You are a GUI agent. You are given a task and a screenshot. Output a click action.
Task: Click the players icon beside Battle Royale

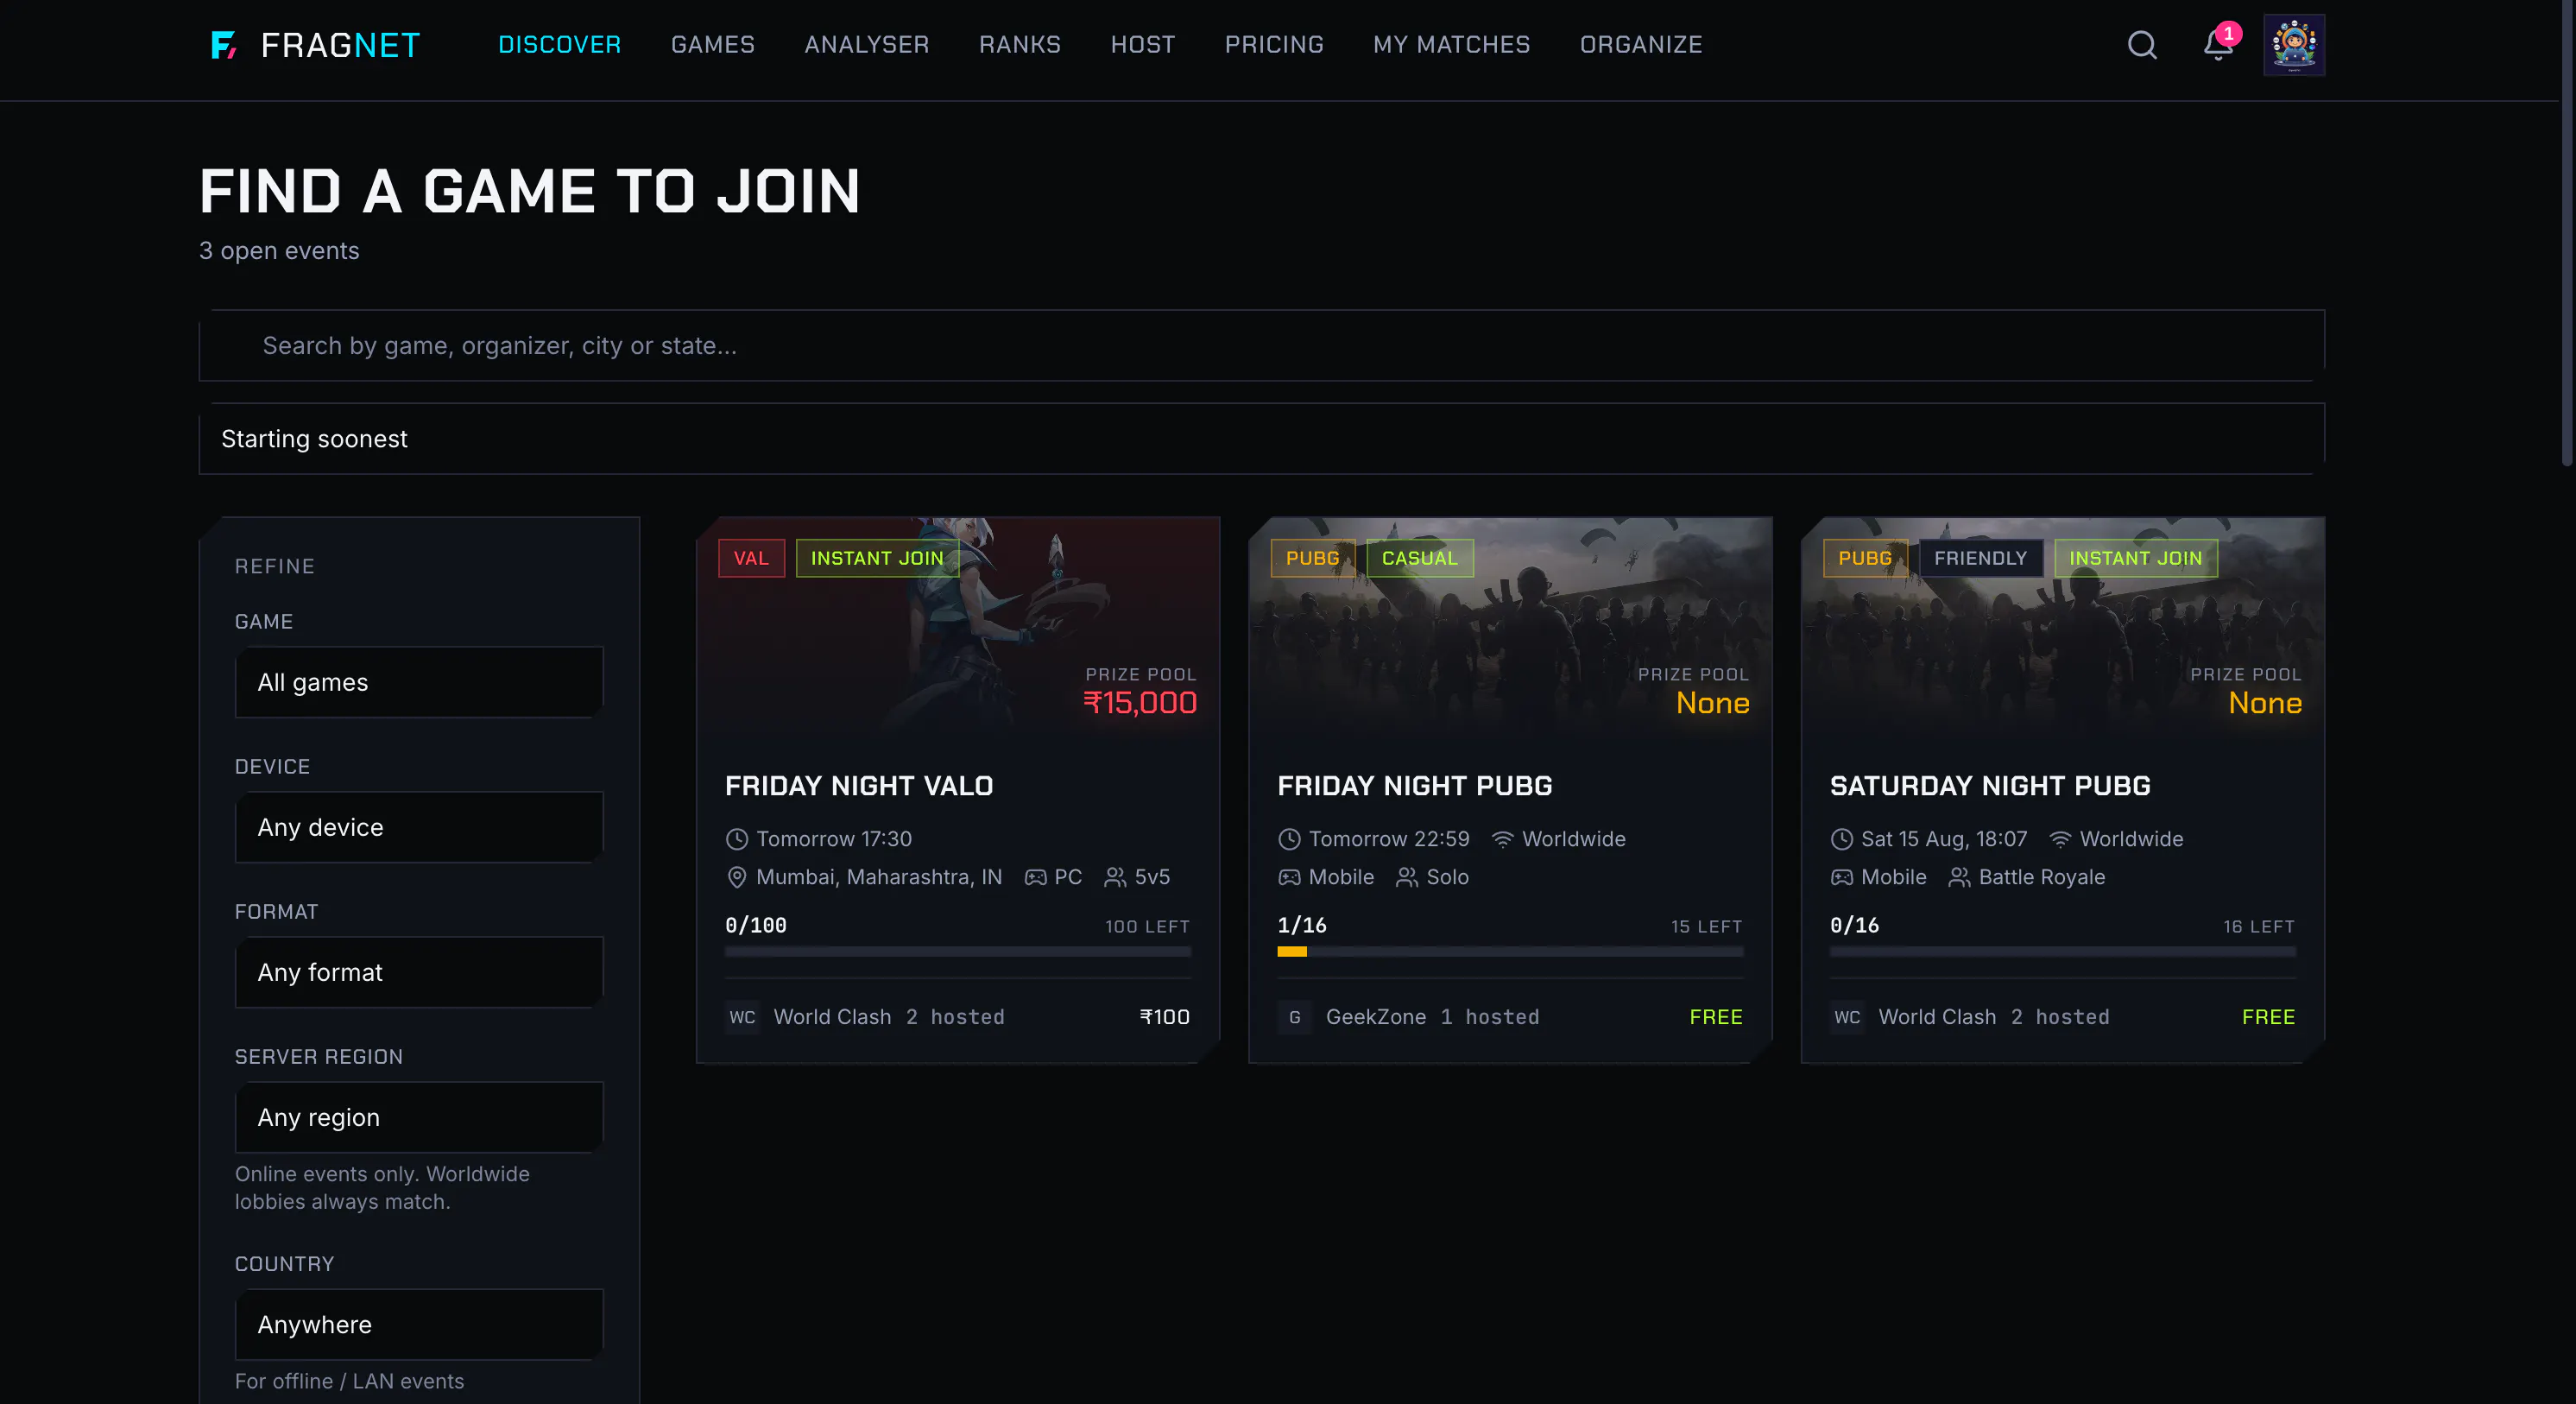[x=1959, y=878]
